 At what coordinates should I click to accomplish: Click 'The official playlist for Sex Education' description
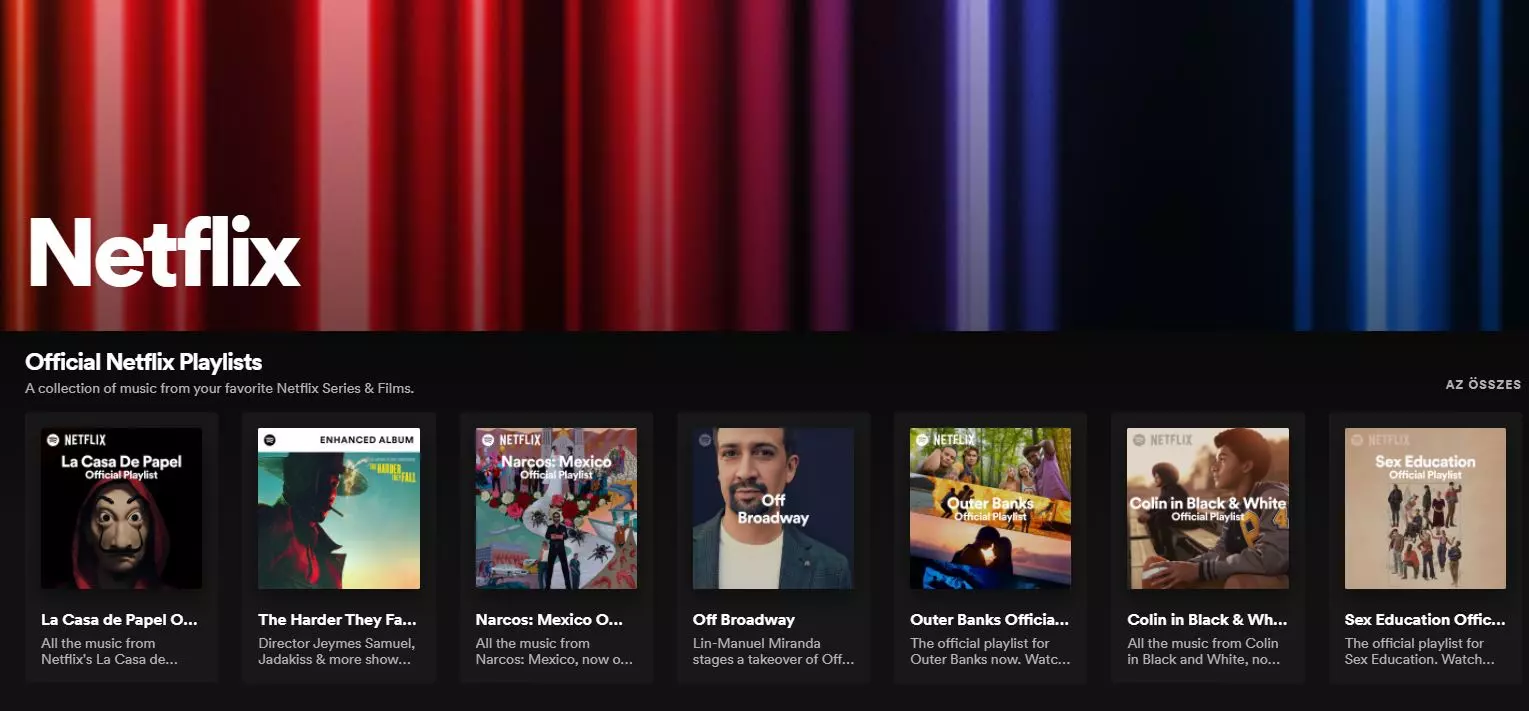[1420, 651]
